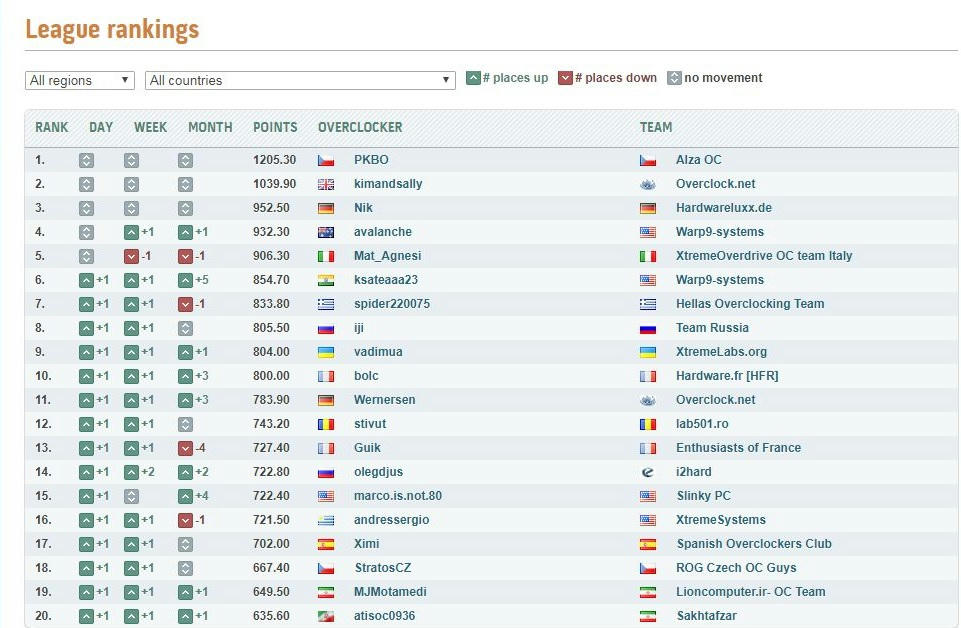Sort by the MONTH column header

click(x=210, y=127)
